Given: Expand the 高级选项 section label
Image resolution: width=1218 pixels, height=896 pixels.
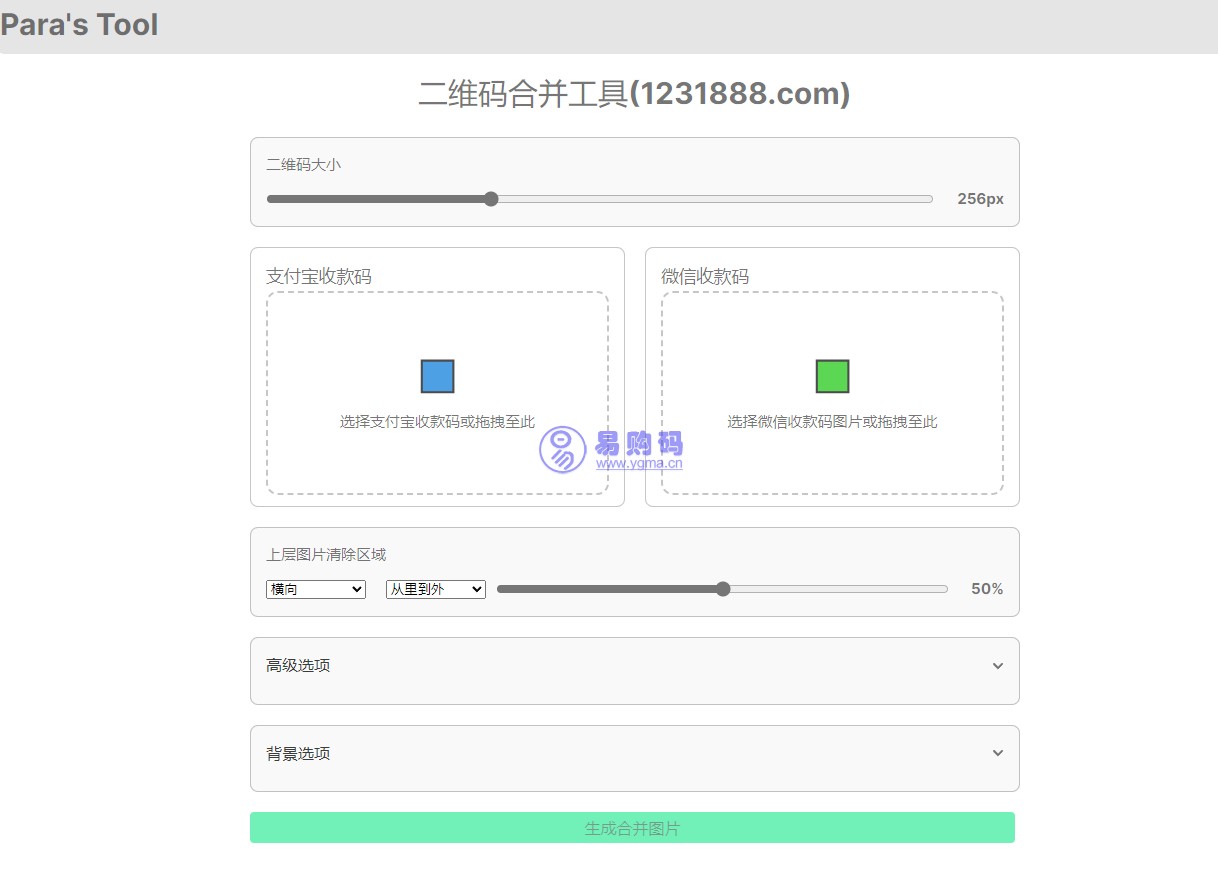Looking at the screenshot, I should 298,666.
